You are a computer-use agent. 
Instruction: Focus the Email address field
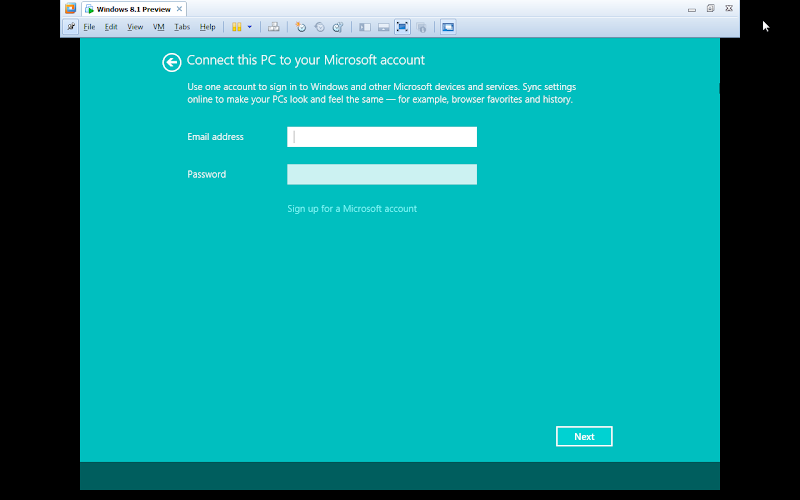point(382,137)
